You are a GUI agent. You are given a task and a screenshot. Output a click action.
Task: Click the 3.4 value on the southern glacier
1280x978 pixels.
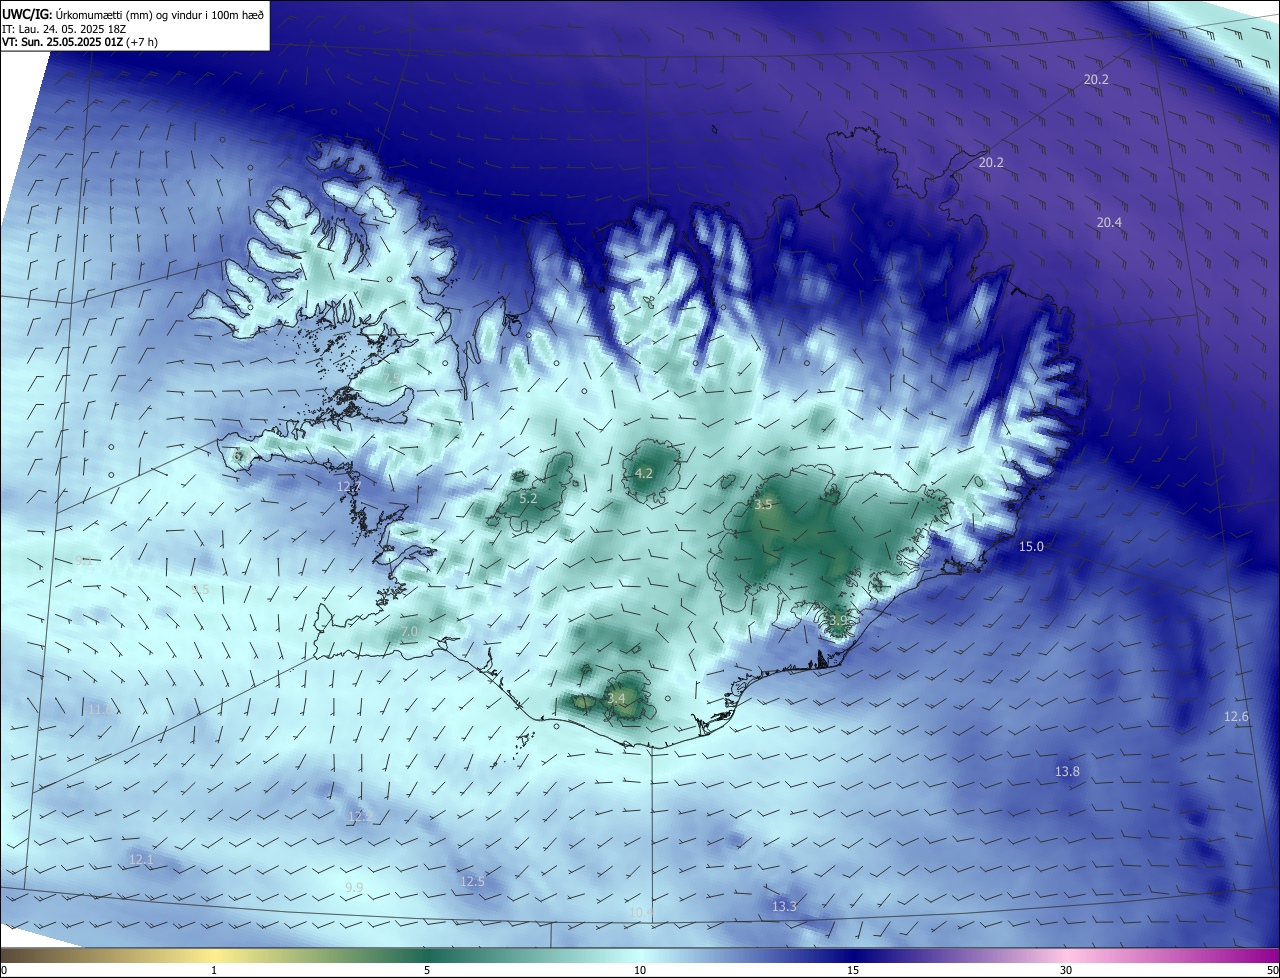click(x=616, y=698)
